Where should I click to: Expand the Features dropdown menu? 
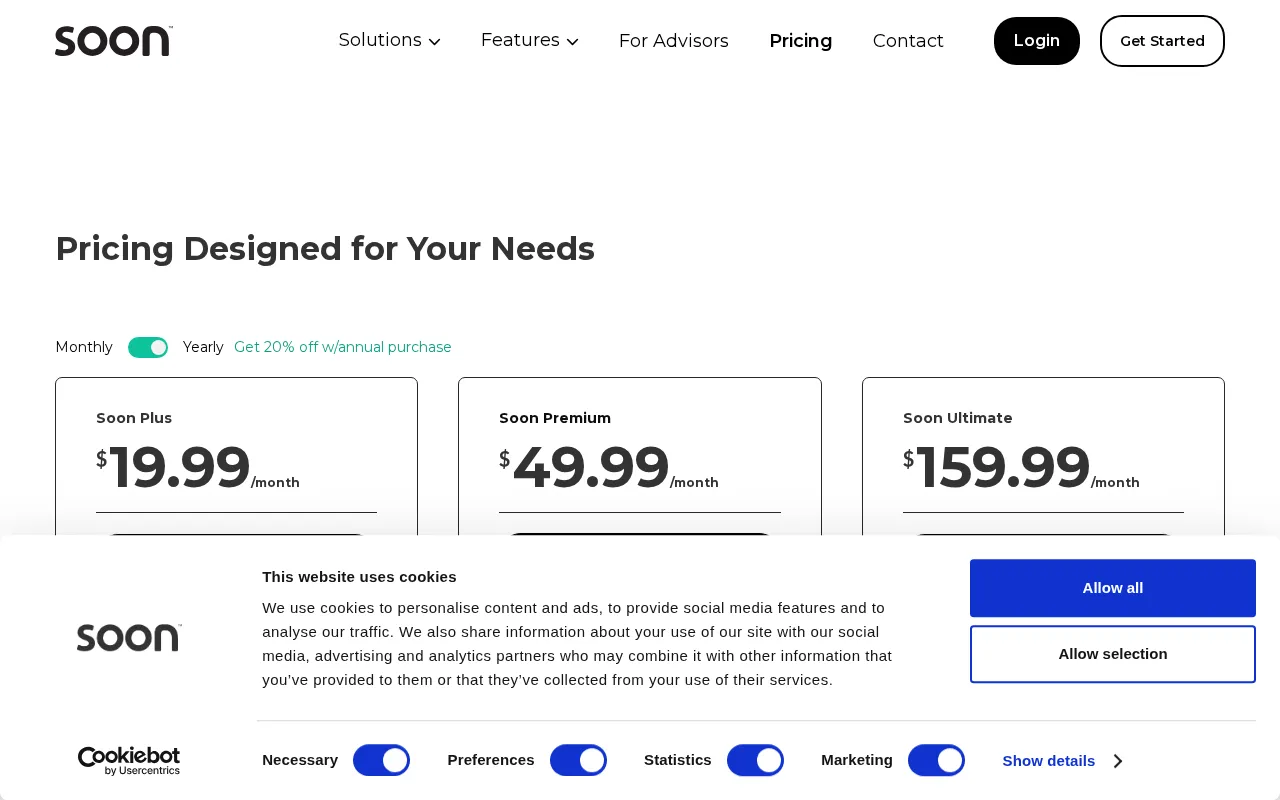[x=529, y=41]
